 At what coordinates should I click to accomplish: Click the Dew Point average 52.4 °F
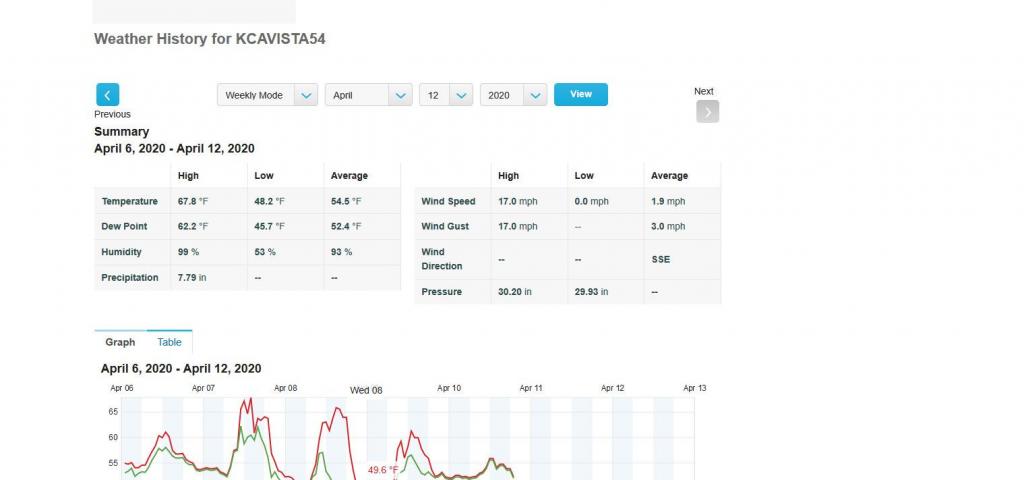[x=346, y=226]
